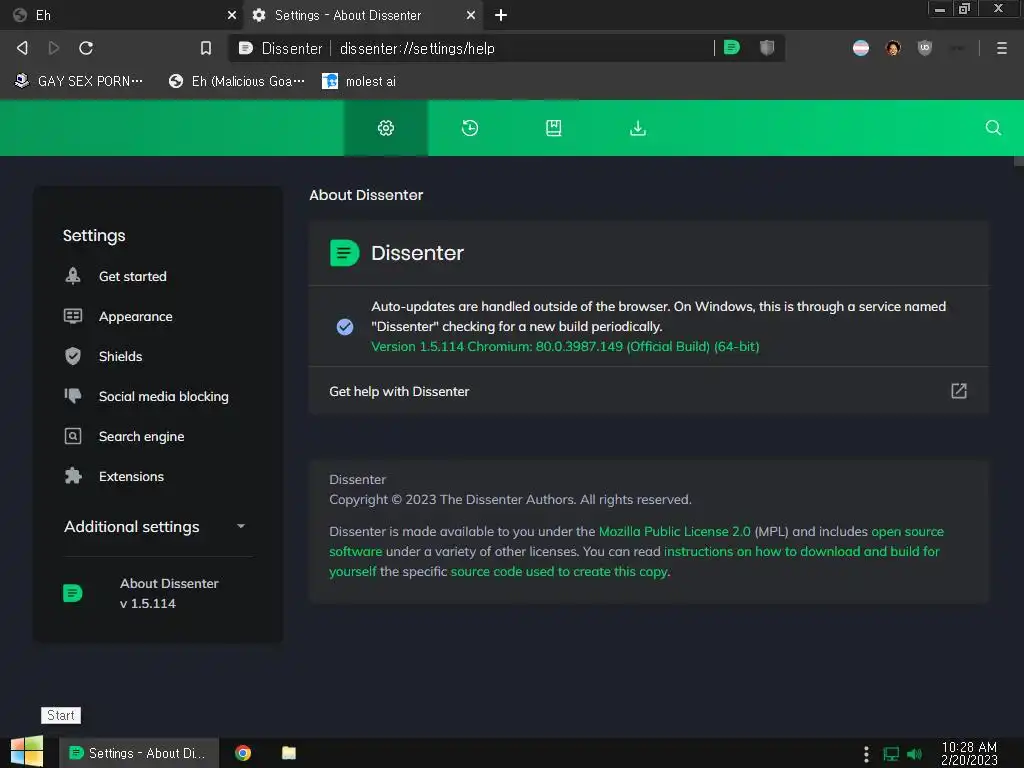The image size is (1024, 768).
Task: Show hidden tray icons with vertical dots
Action: (x=866, y=754)
